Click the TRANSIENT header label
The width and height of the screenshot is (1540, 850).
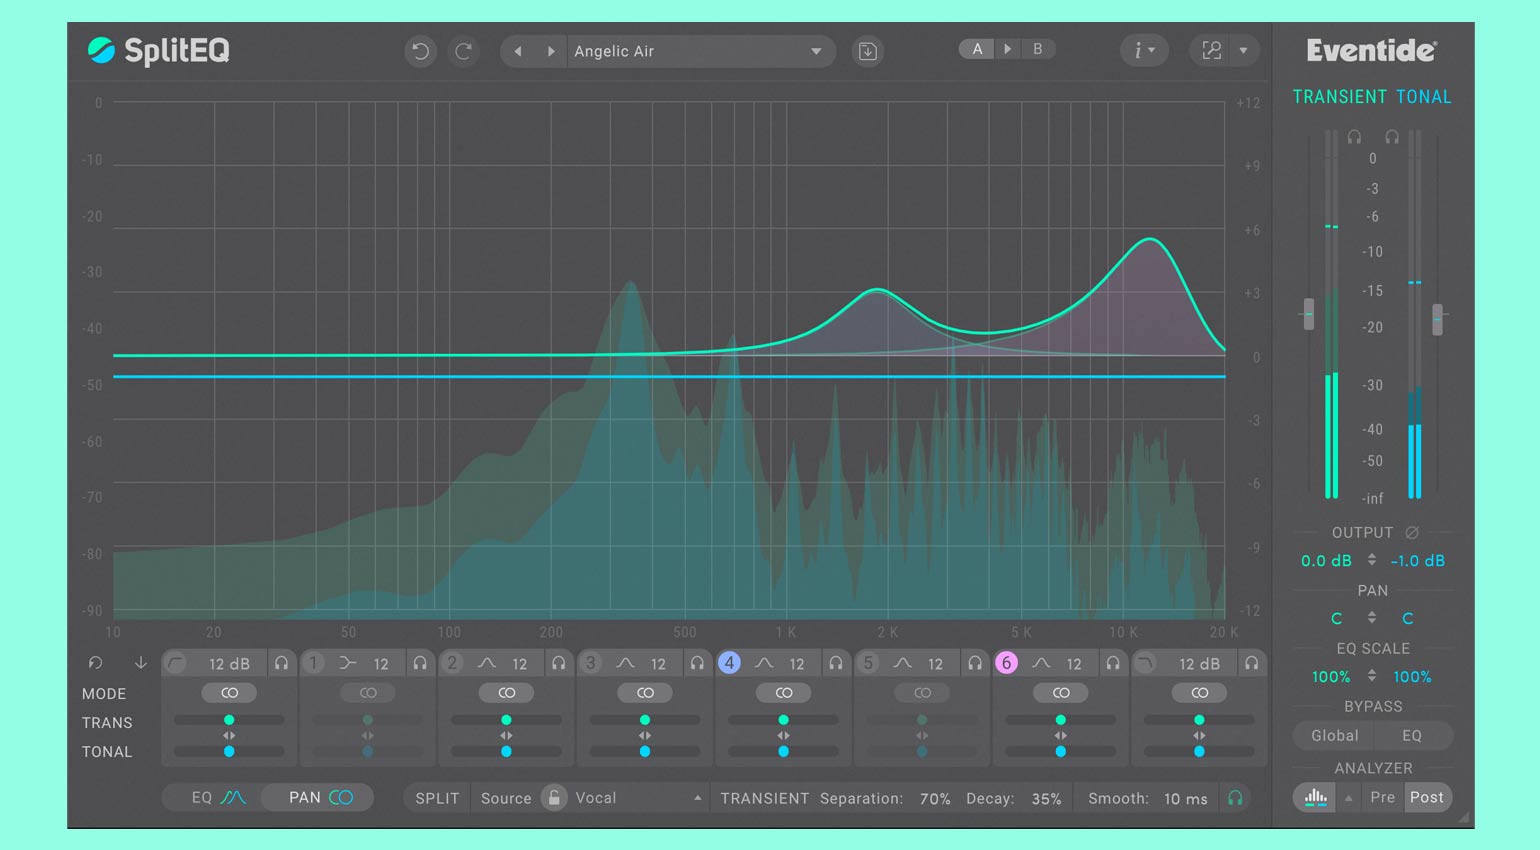click(1339, 97)
